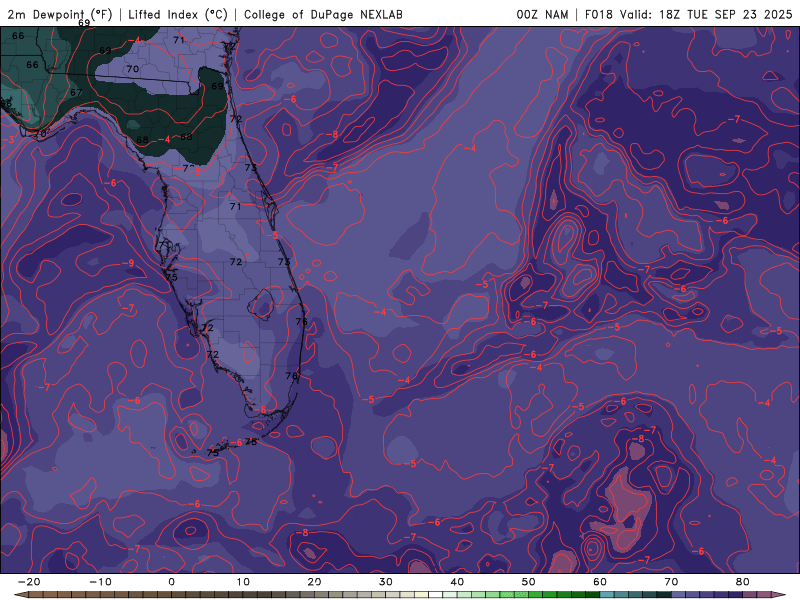The height and width of the screenshot is (600, 800).
Task: Click the "-3" contour label at the left edge
Action: [x=9, y=140]
